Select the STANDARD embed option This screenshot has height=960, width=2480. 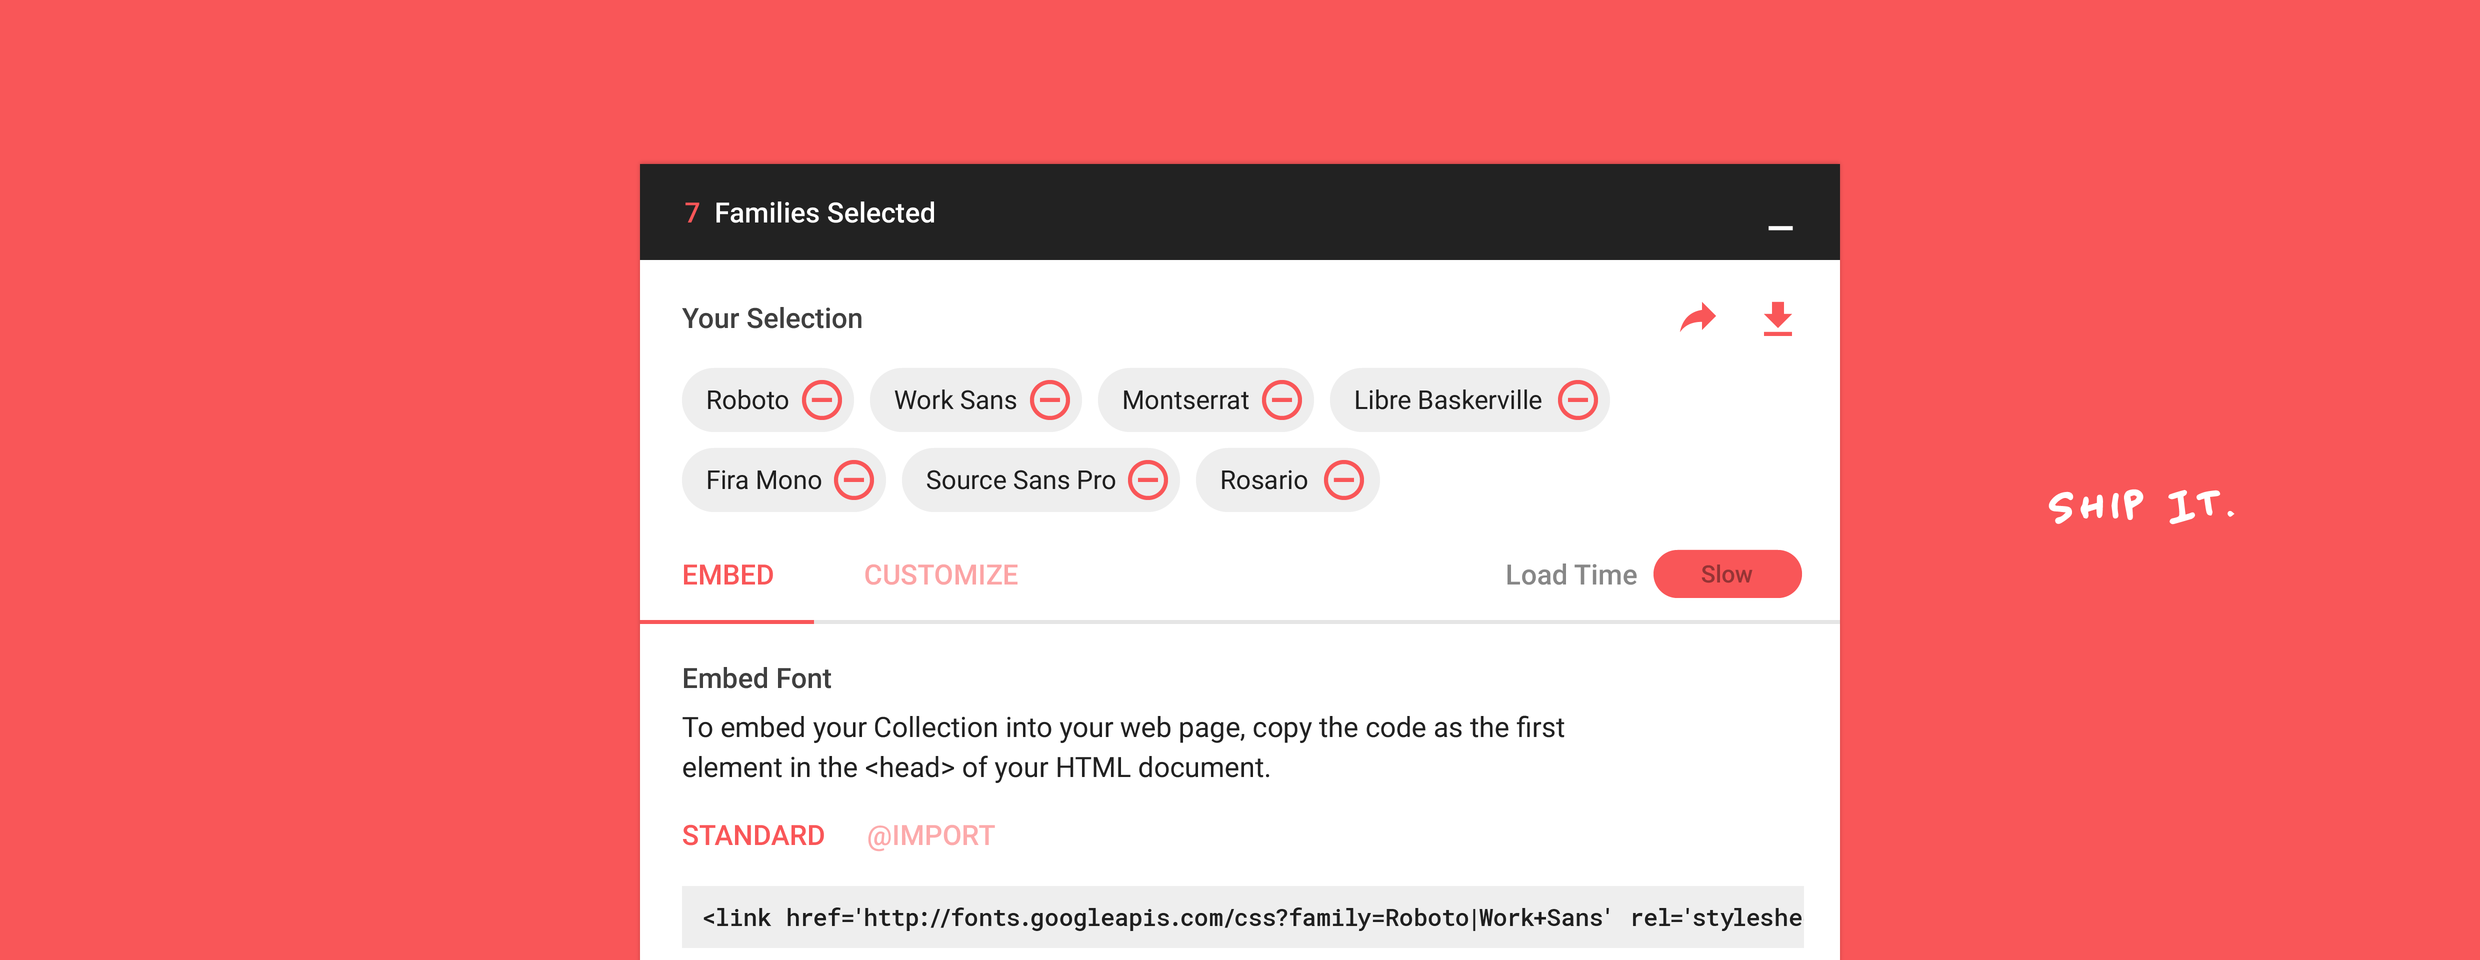753,836
